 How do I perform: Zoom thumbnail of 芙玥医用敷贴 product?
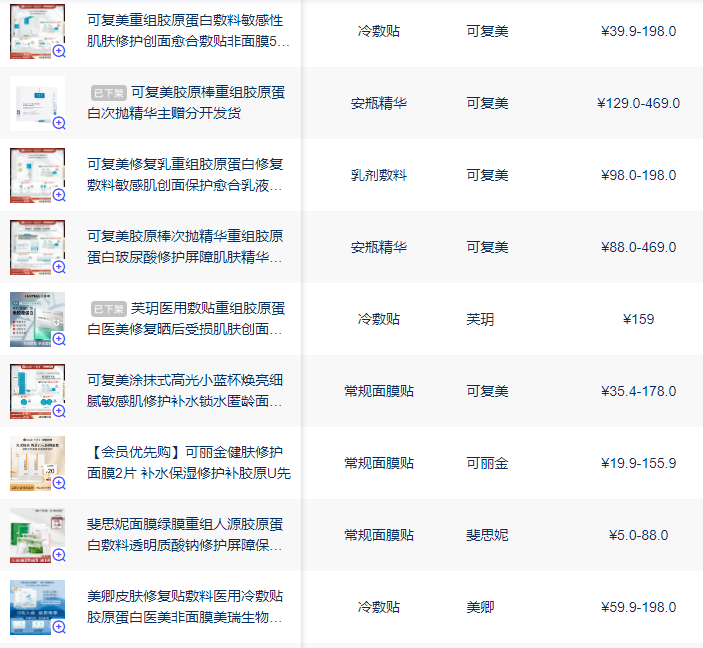(59, 339)
